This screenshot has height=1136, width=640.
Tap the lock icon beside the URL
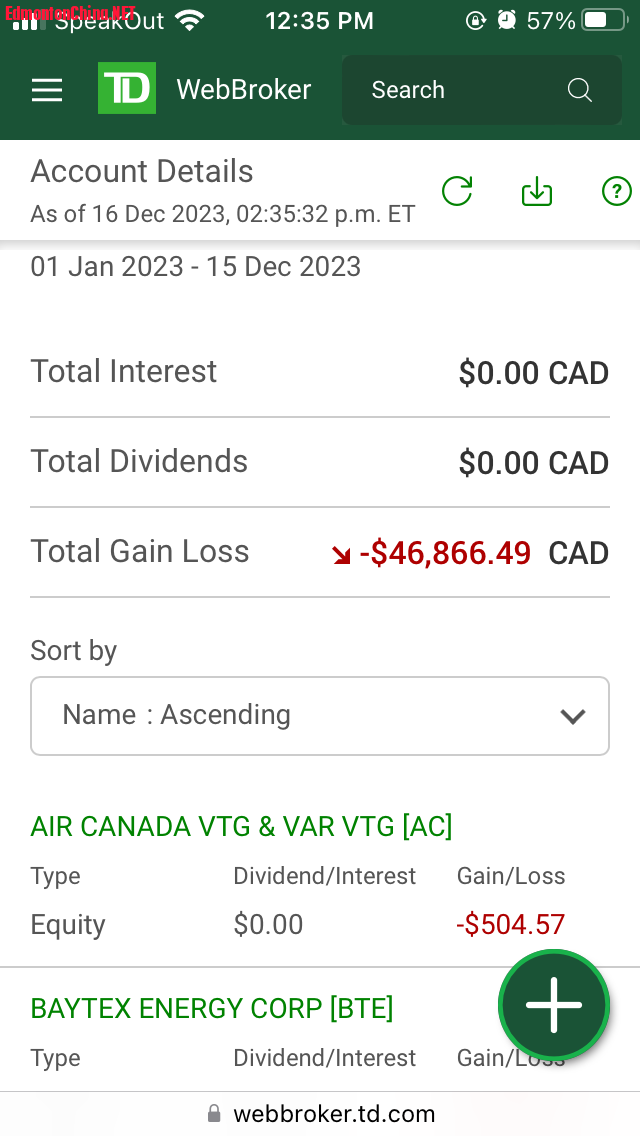tap(214, 1114)
